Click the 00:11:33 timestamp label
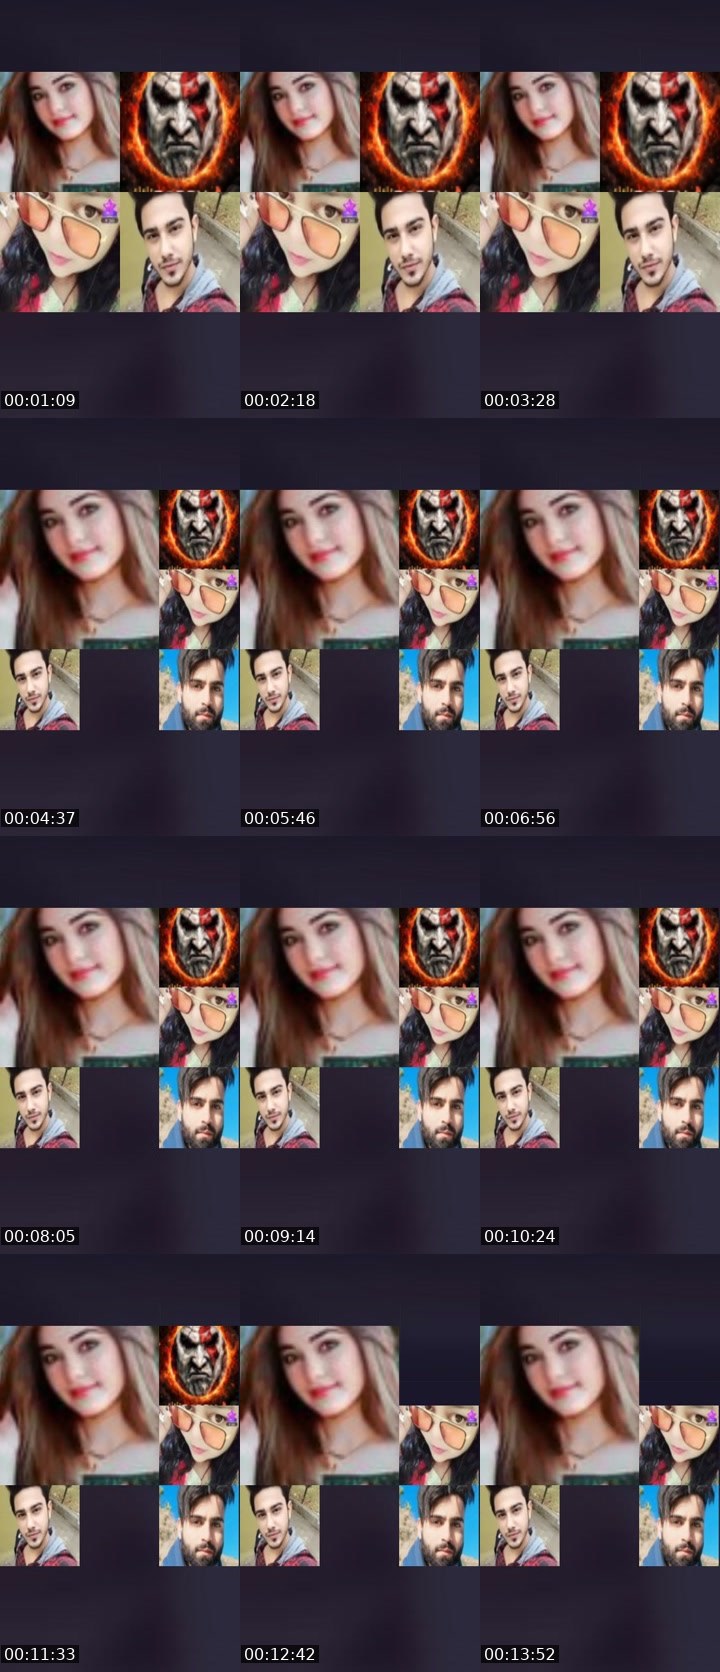The height and width of the screenshot is (1672, 720). [x=40, y=1654]
